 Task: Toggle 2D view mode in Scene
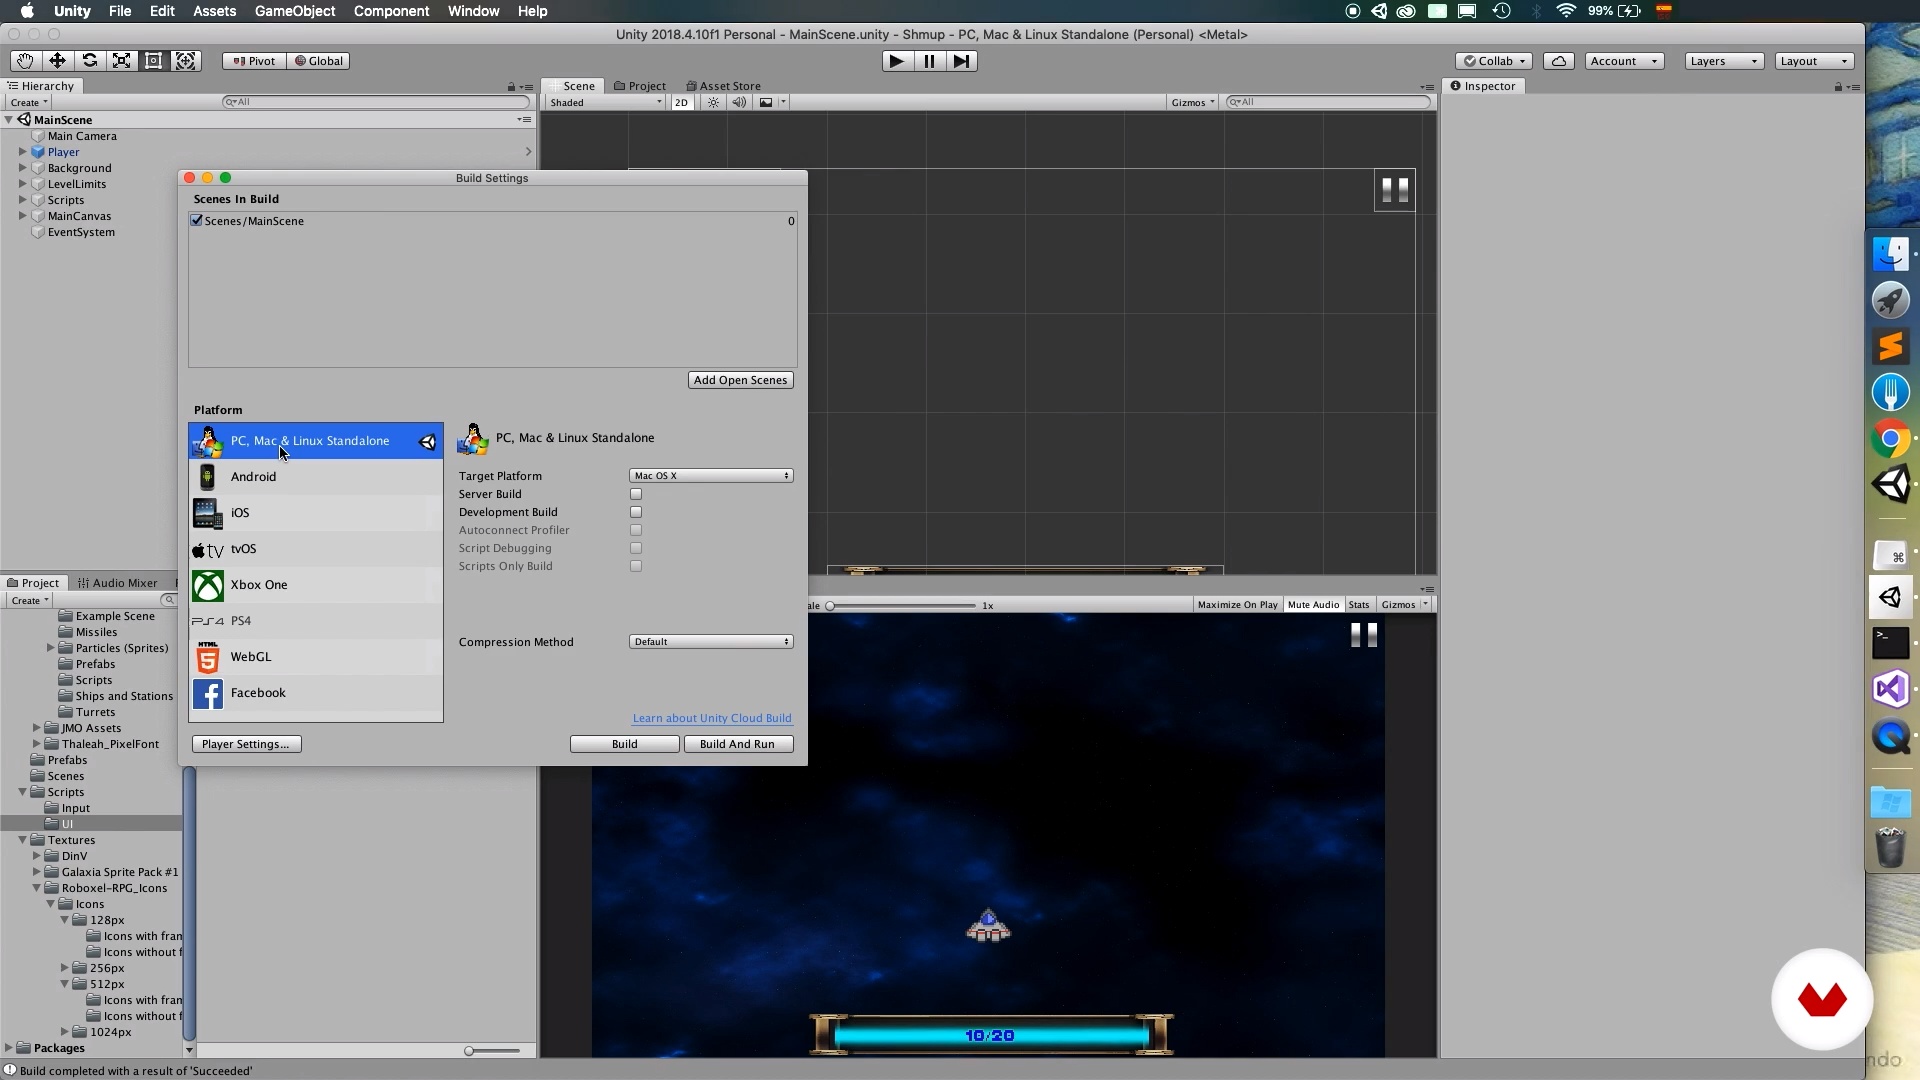point(681,102)
